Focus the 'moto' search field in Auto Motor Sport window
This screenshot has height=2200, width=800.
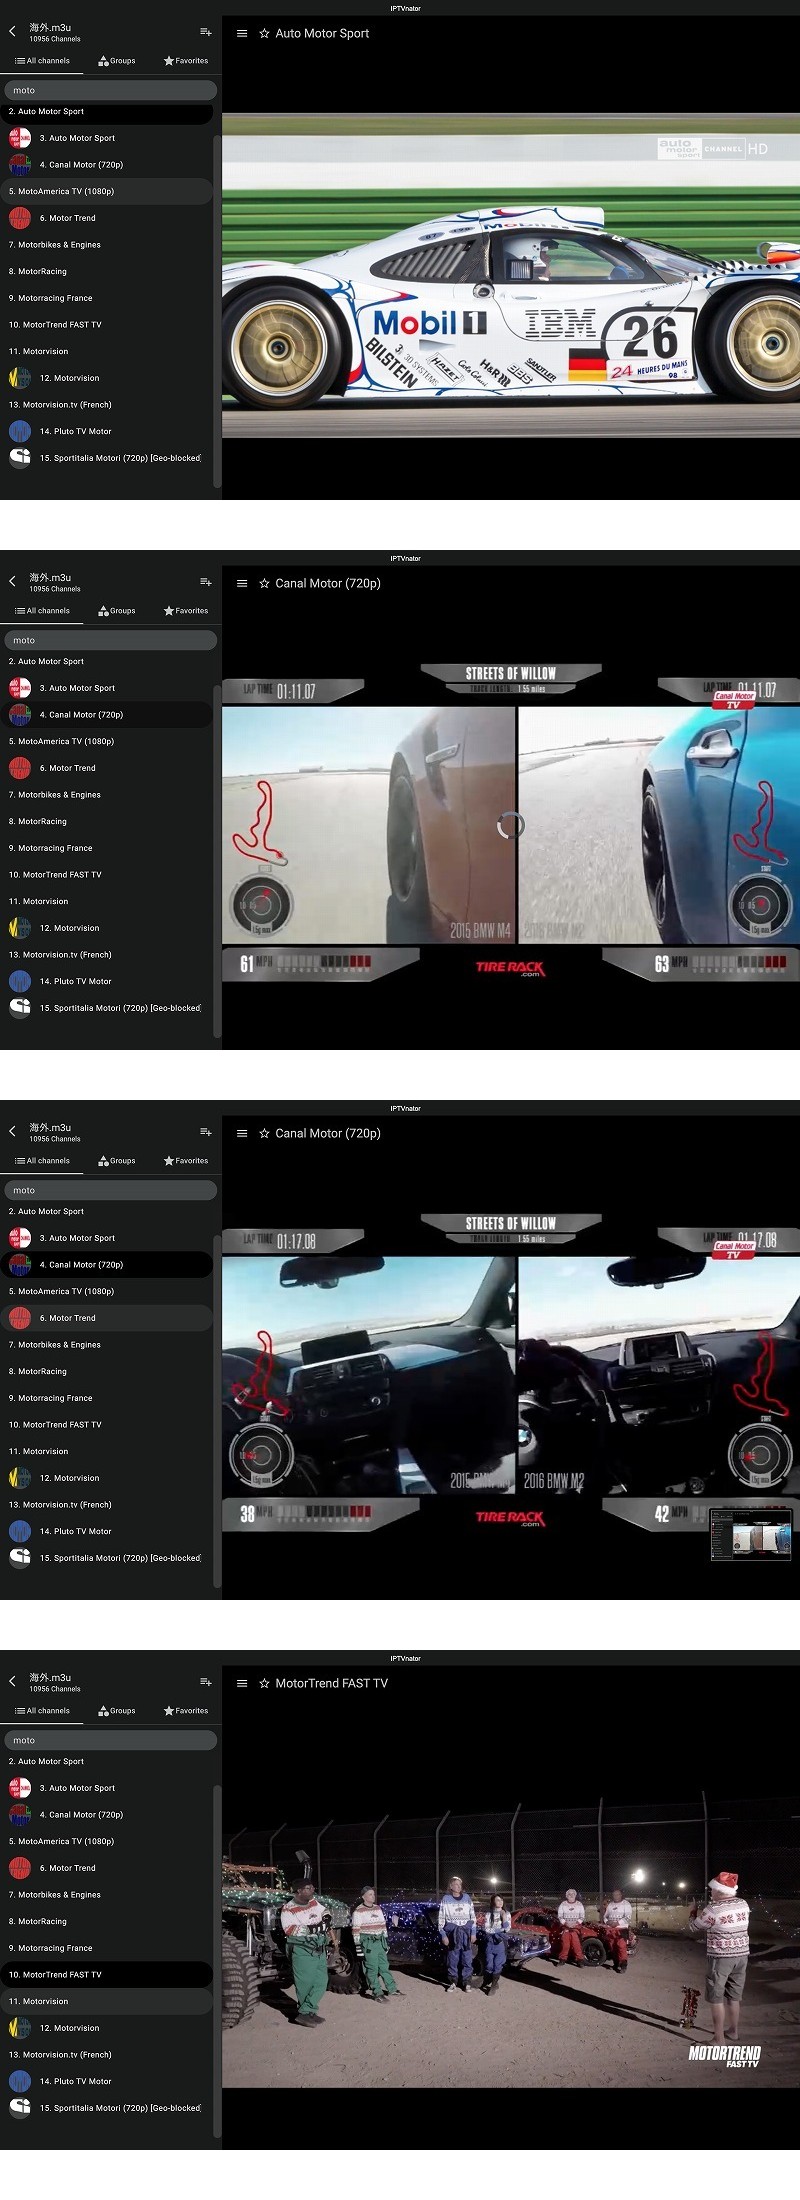[110, 90]
